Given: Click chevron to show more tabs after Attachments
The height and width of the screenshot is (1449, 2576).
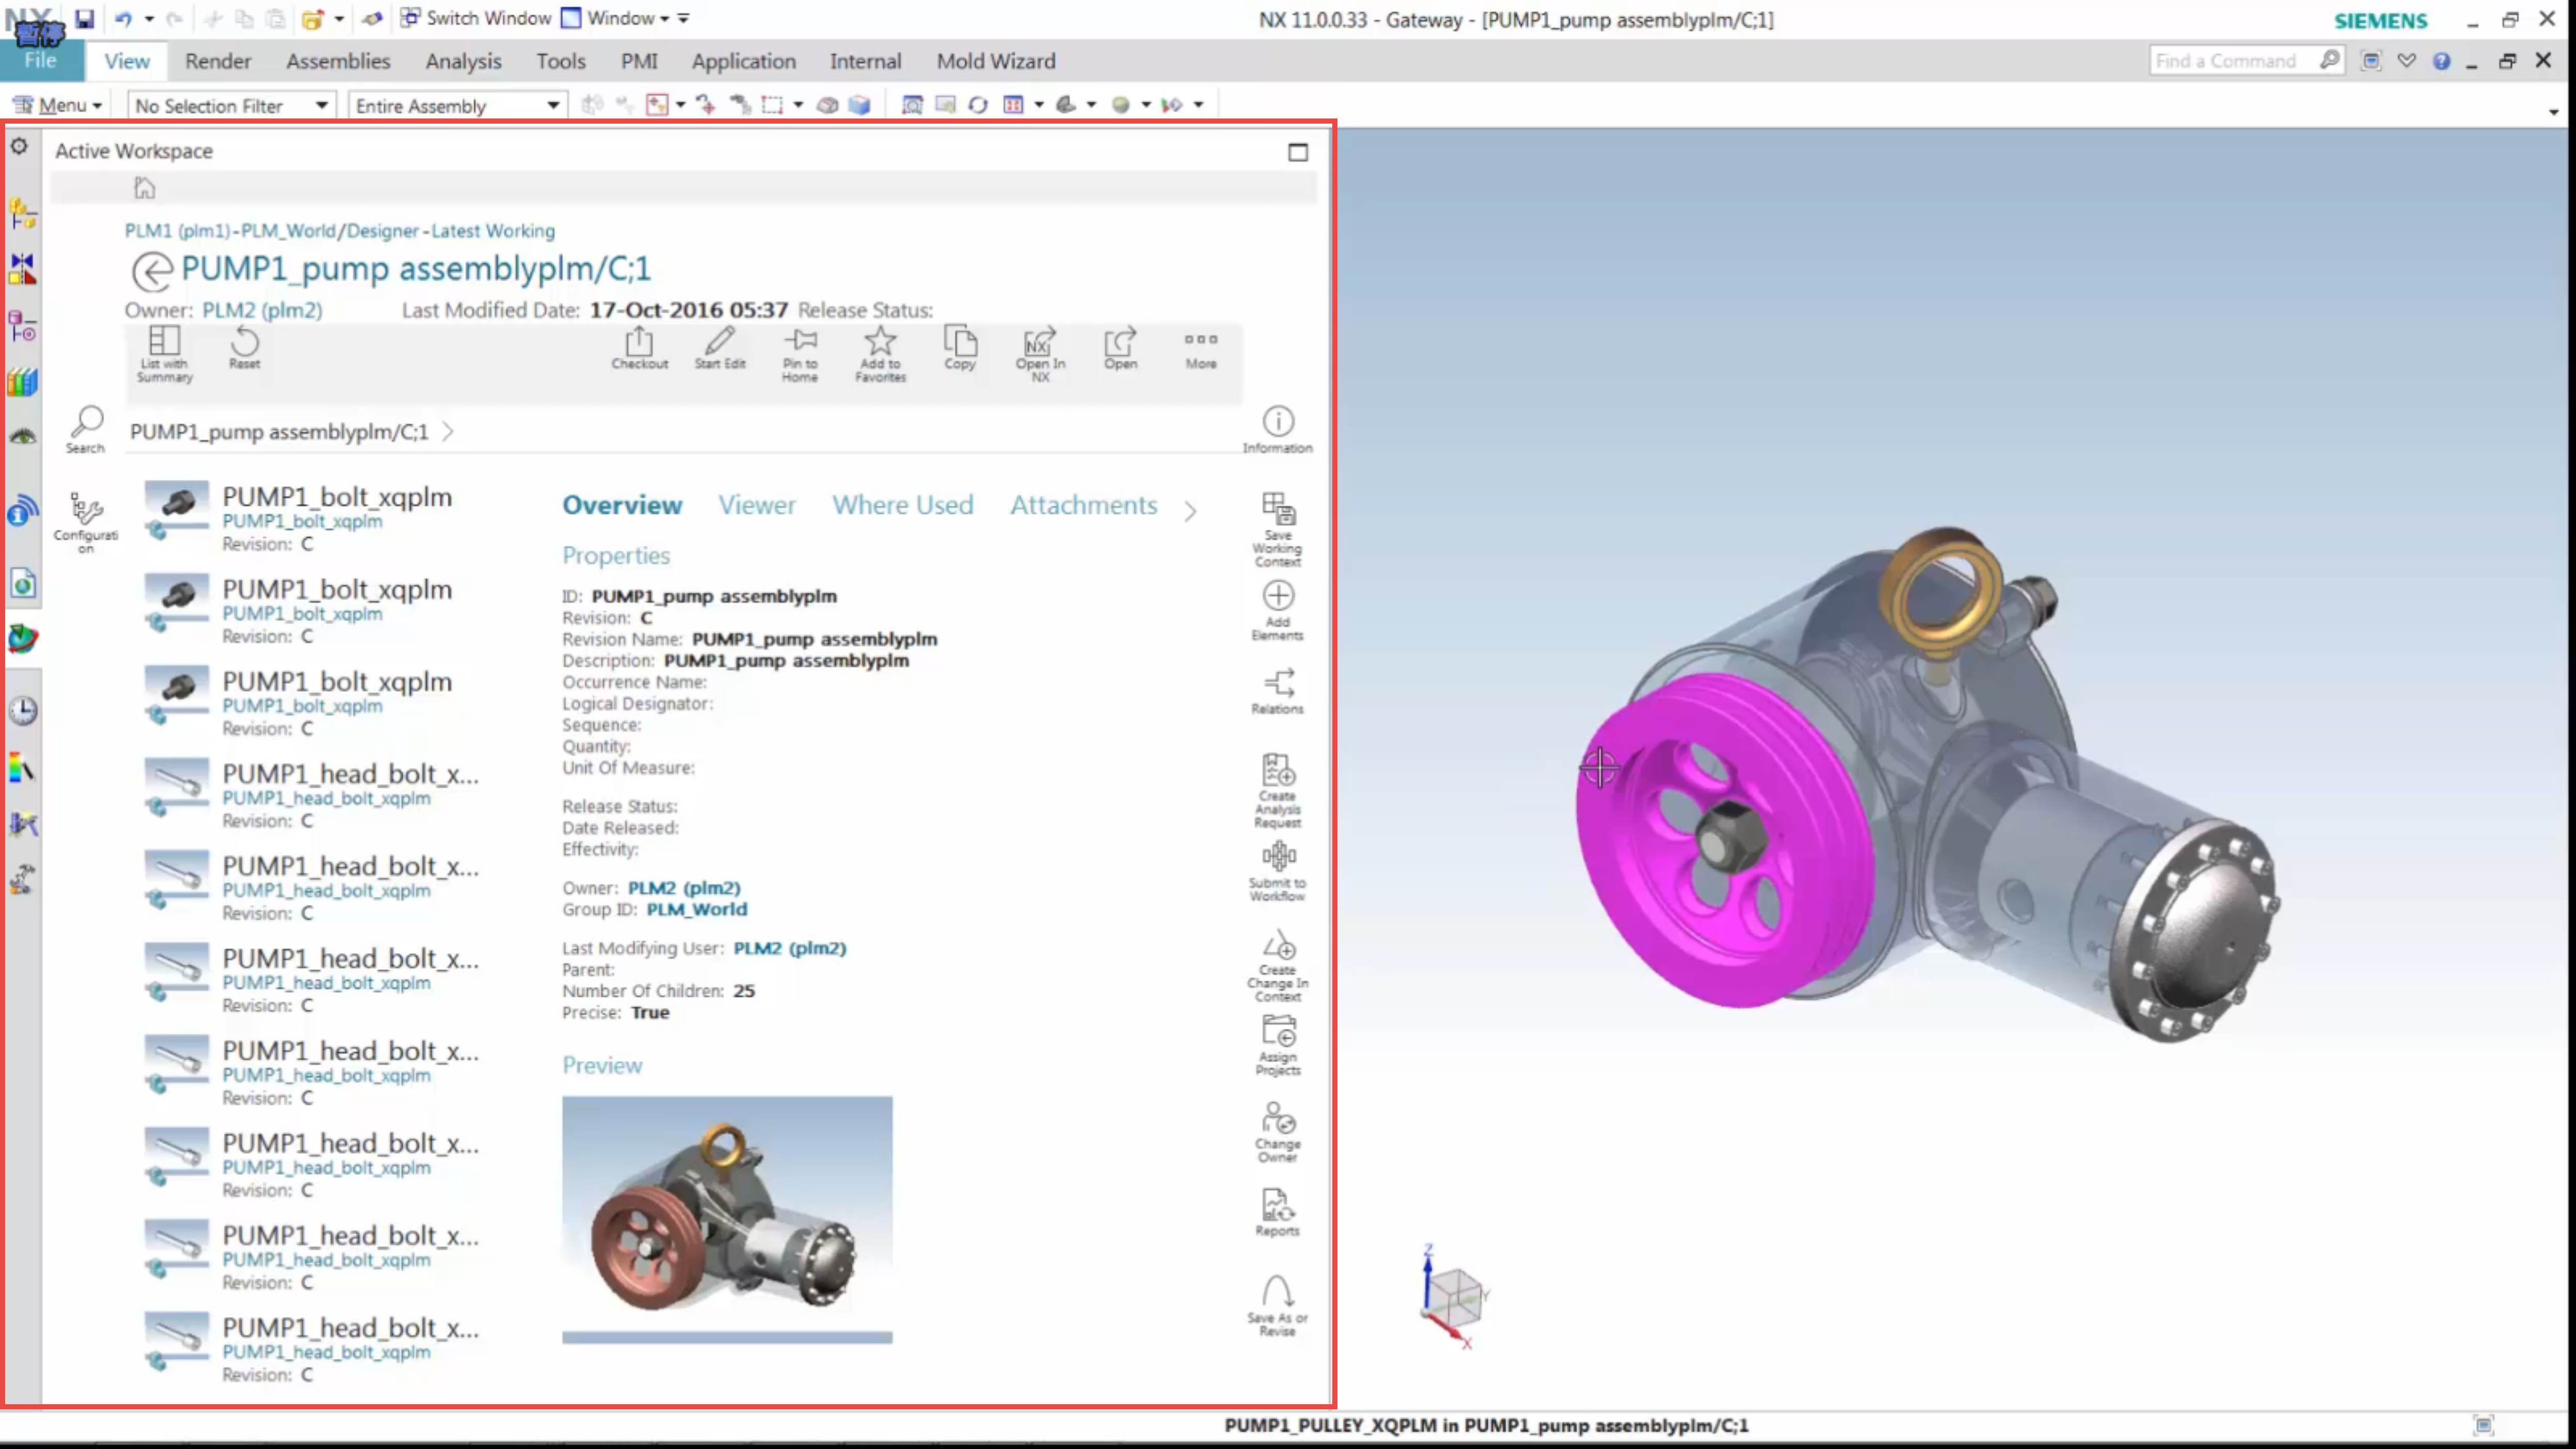Looking at the screenshot, I should tap(1190, 511).
